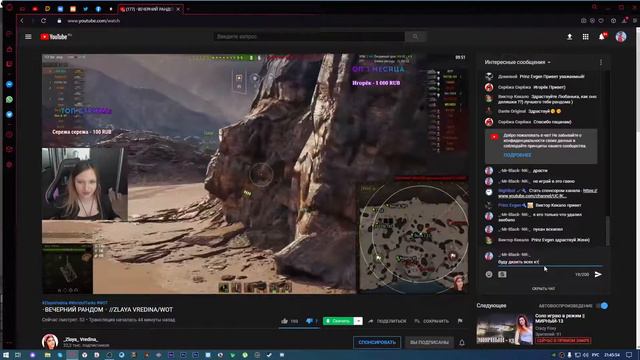The image size is (640, 360).
Task: Open the _Zlaya_Vredina_ channel name
Action: pyautogui.click(x=80, y=340)
